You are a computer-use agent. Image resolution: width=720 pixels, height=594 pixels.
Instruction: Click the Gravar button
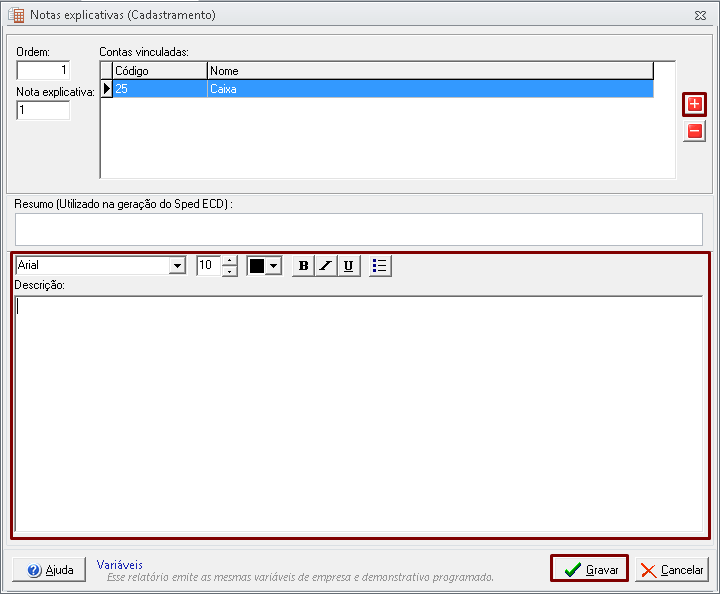point(590,569)
